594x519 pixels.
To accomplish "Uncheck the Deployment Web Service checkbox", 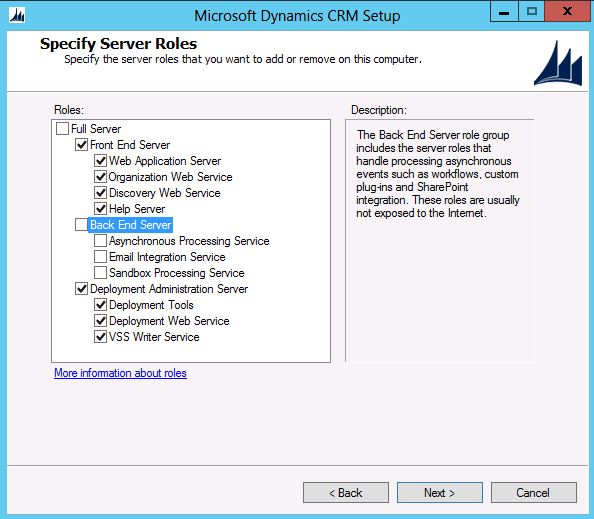I will 100,320.
